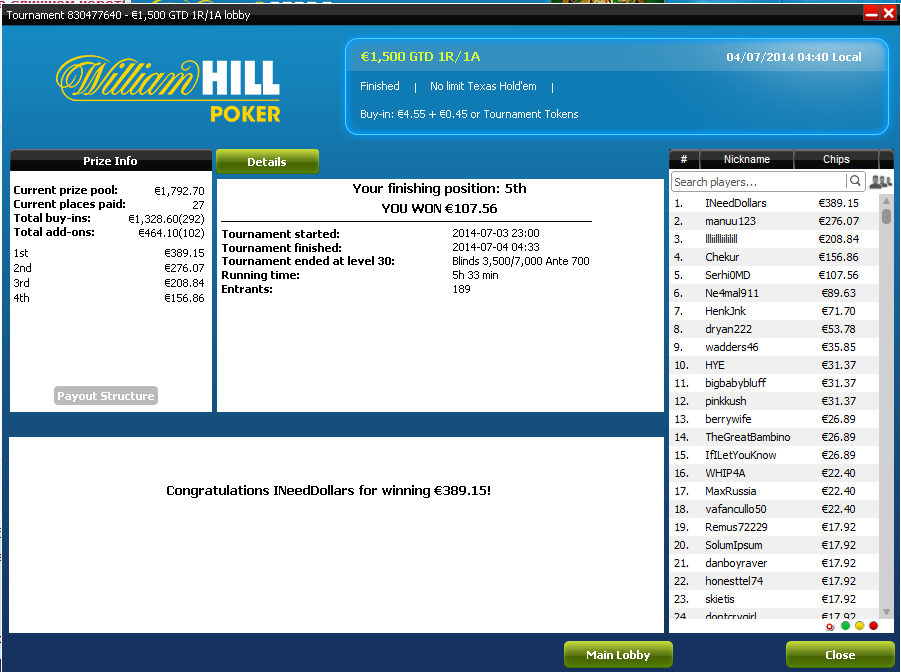The width and height of the screenshot is (901, 672).
Task: Click the 2nd place prize row
Action: 109,268
